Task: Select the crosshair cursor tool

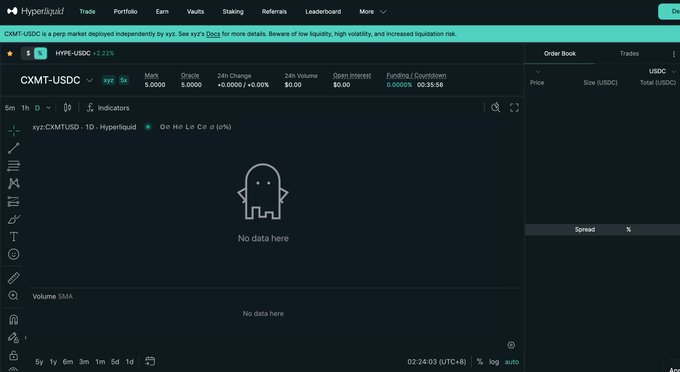Action: click(x=13, y=131)
